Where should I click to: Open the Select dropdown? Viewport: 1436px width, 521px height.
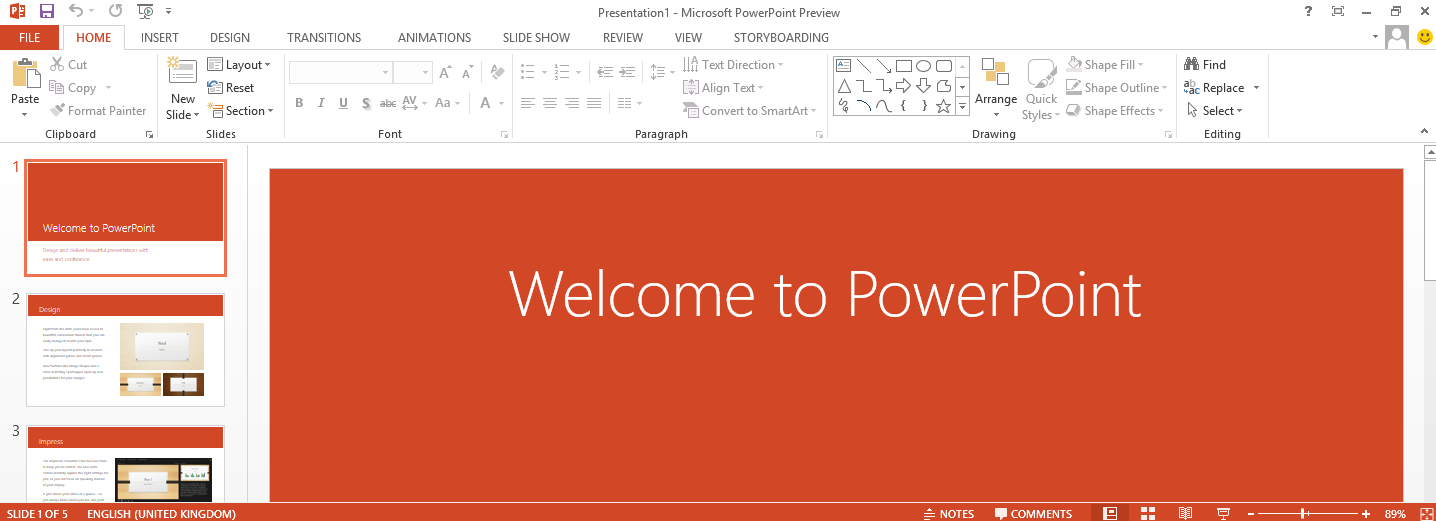(x=1215, y=111)
